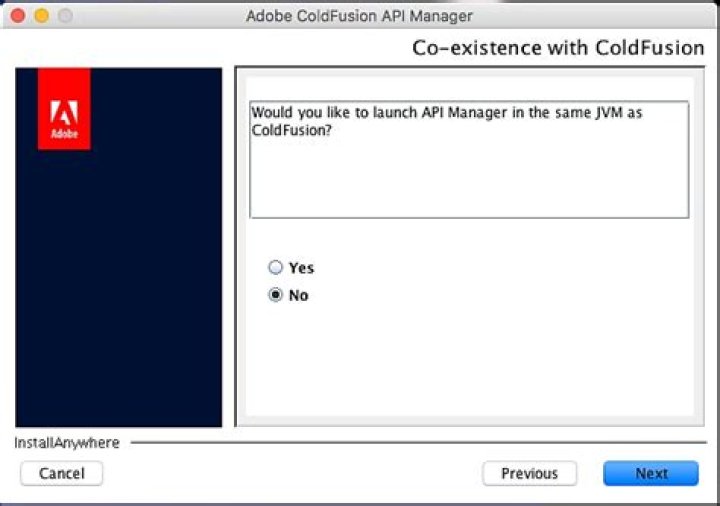Select the No radio button

tap(275, 294)
